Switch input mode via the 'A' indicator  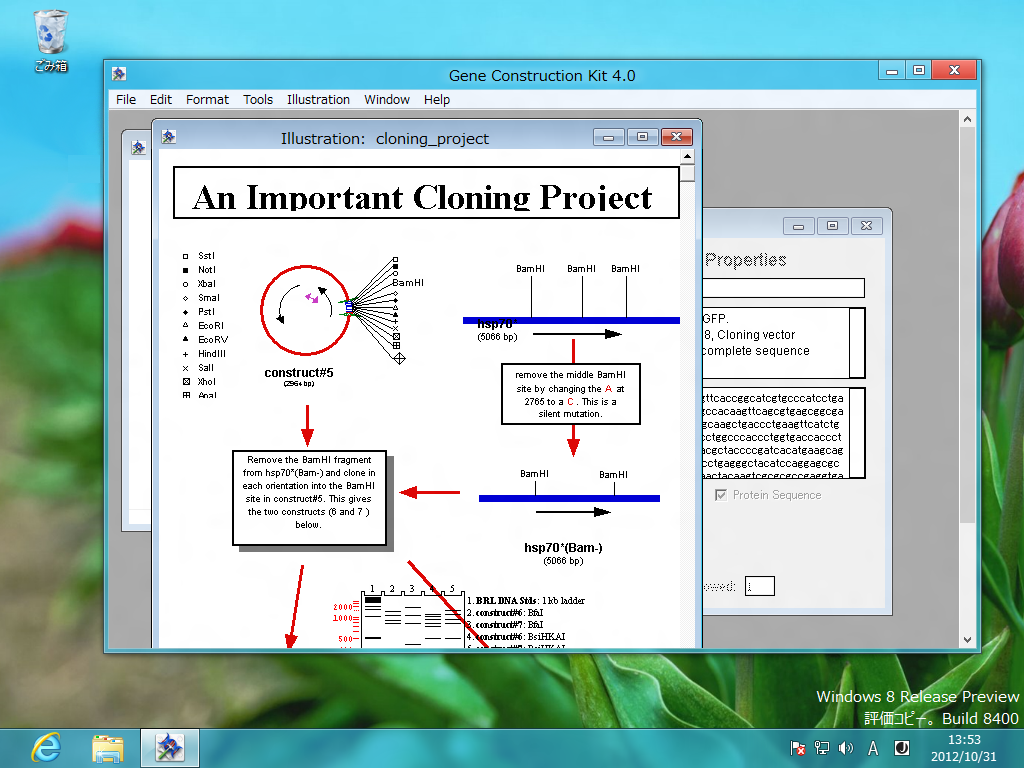click(873, 748)
